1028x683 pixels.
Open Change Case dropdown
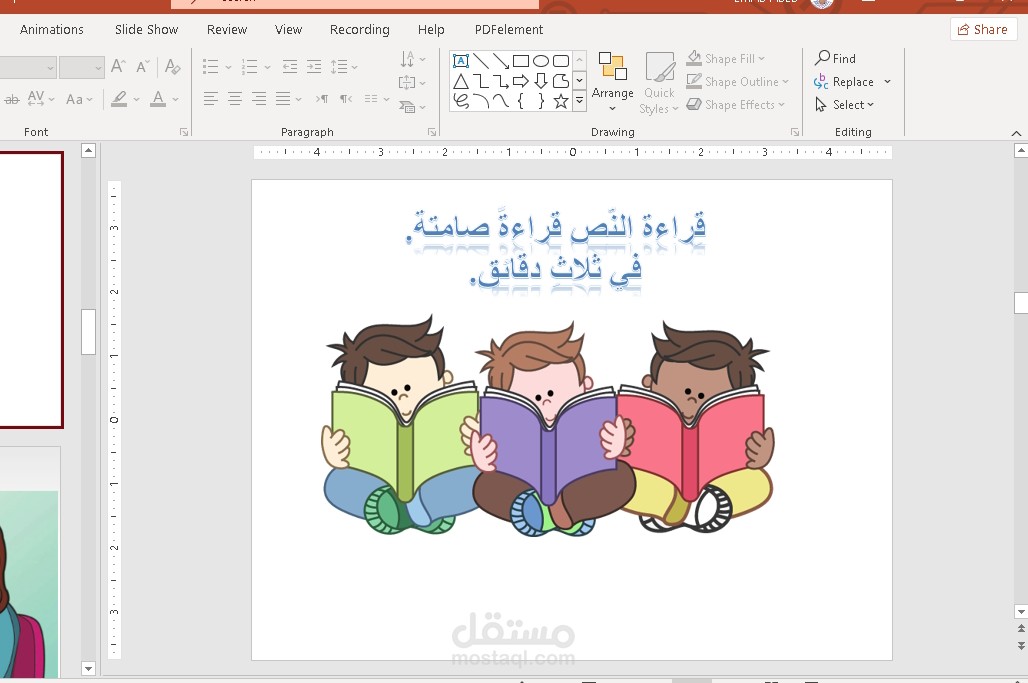pyautogui.click(x=79, y=100)
